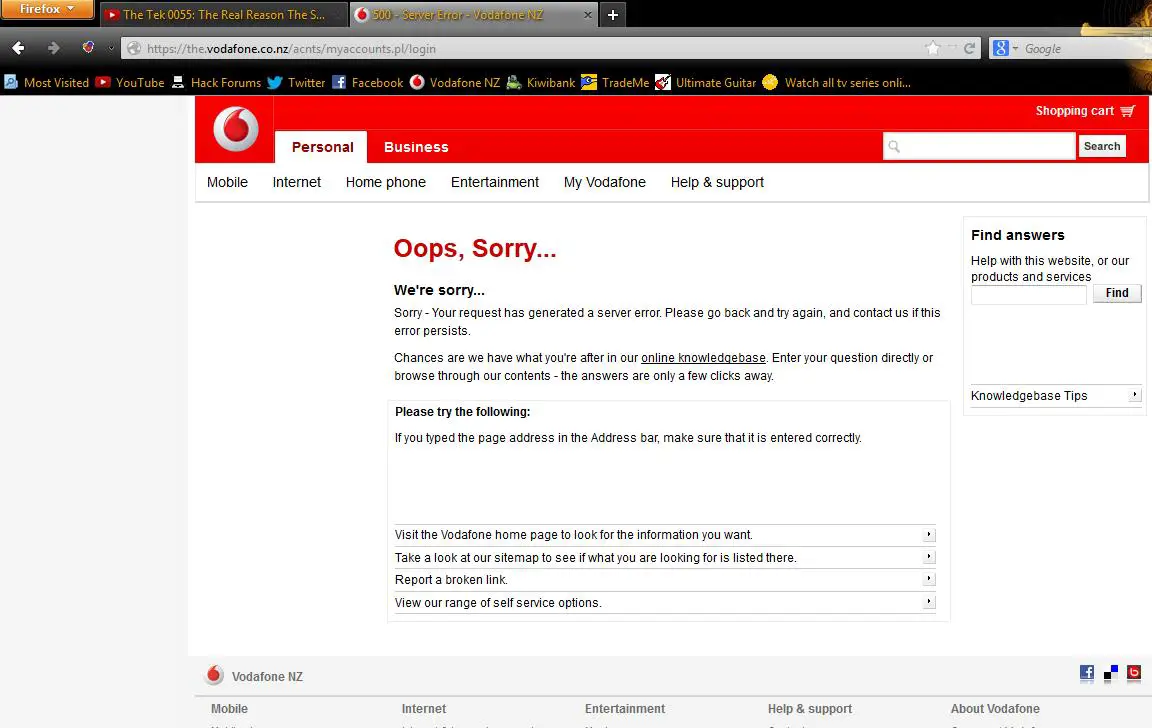Image resolution: width=1152 pixels, height=728 pixels.
Task: Click the footer Entertainment heading link
Action: (624, 709)
